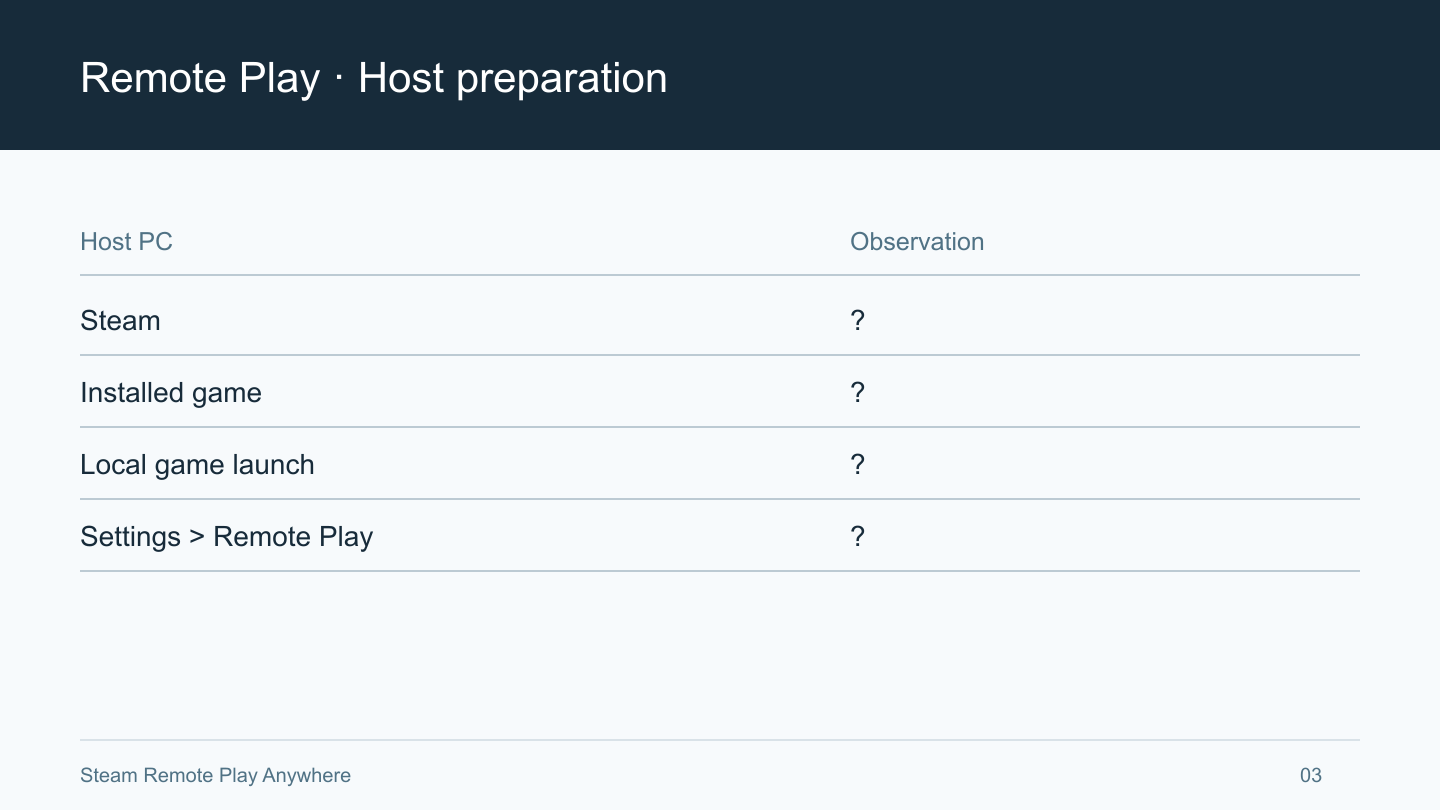
Task: Pick the "Local game launch" row label
Action: [x=197, y=465]
